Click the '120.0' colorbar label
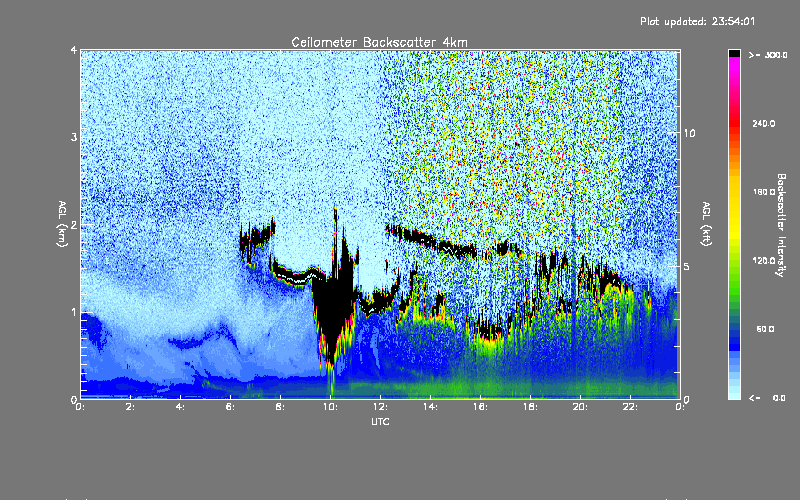800x500 pixels. coord(764,261)
